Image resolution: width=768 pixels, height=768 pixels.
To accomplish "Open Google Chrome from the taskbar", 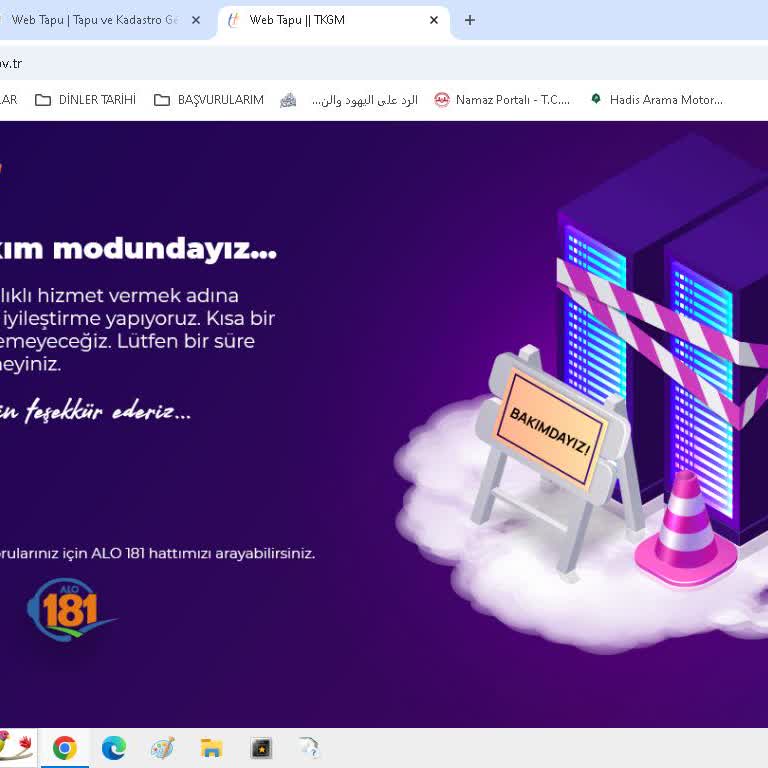I will click(65, 748).
